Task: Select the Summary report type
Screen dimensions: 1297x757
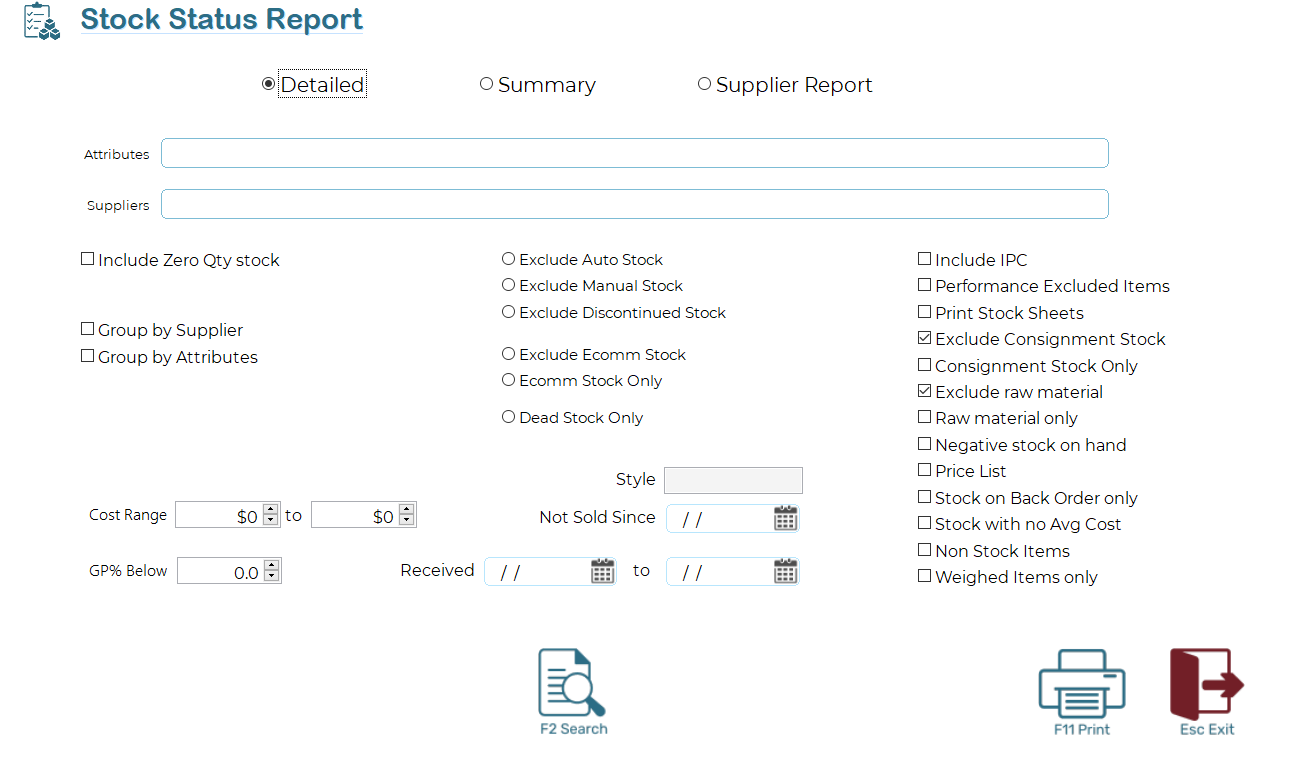Action: [x=487, y=85]
